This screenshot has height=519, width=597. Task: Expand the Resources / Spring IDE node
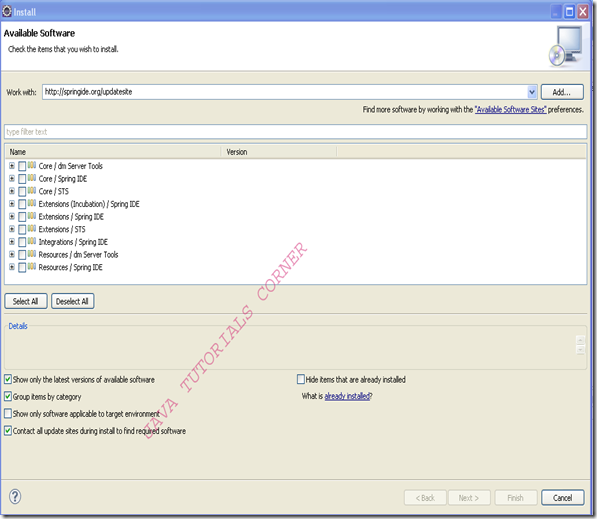coord(12,267)
